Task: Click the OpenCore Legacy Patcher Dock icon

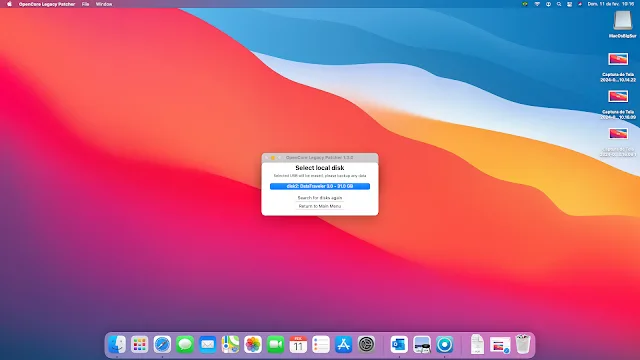Action: click(x=444, y=344)
